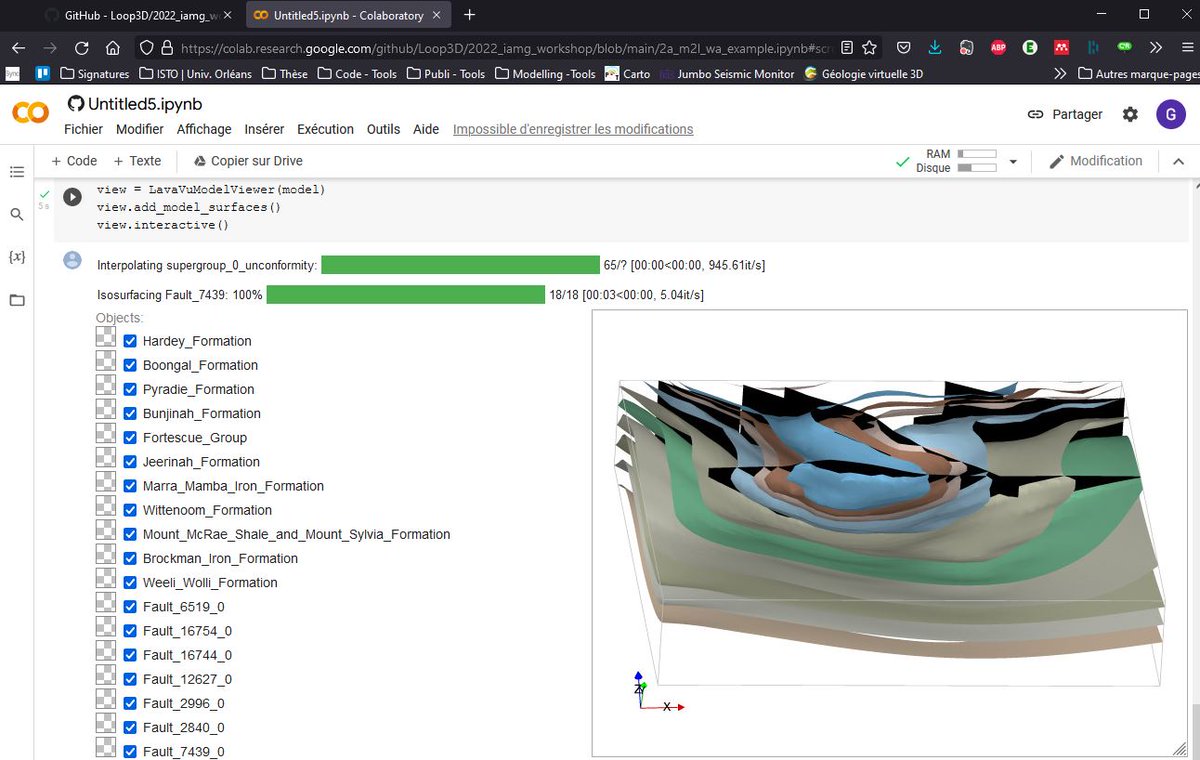The height and width of the screenshot is (760, 1200).
Task: Open Modelling -Tools bookmark folder
Action: 545,74
